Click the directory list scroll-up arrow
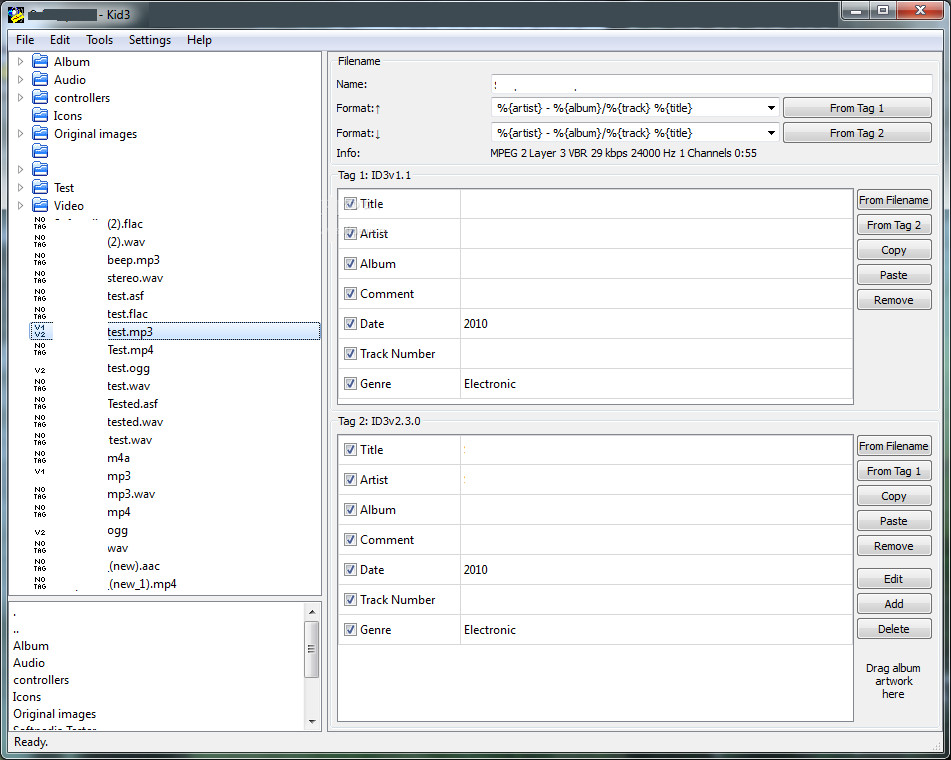 312,612
